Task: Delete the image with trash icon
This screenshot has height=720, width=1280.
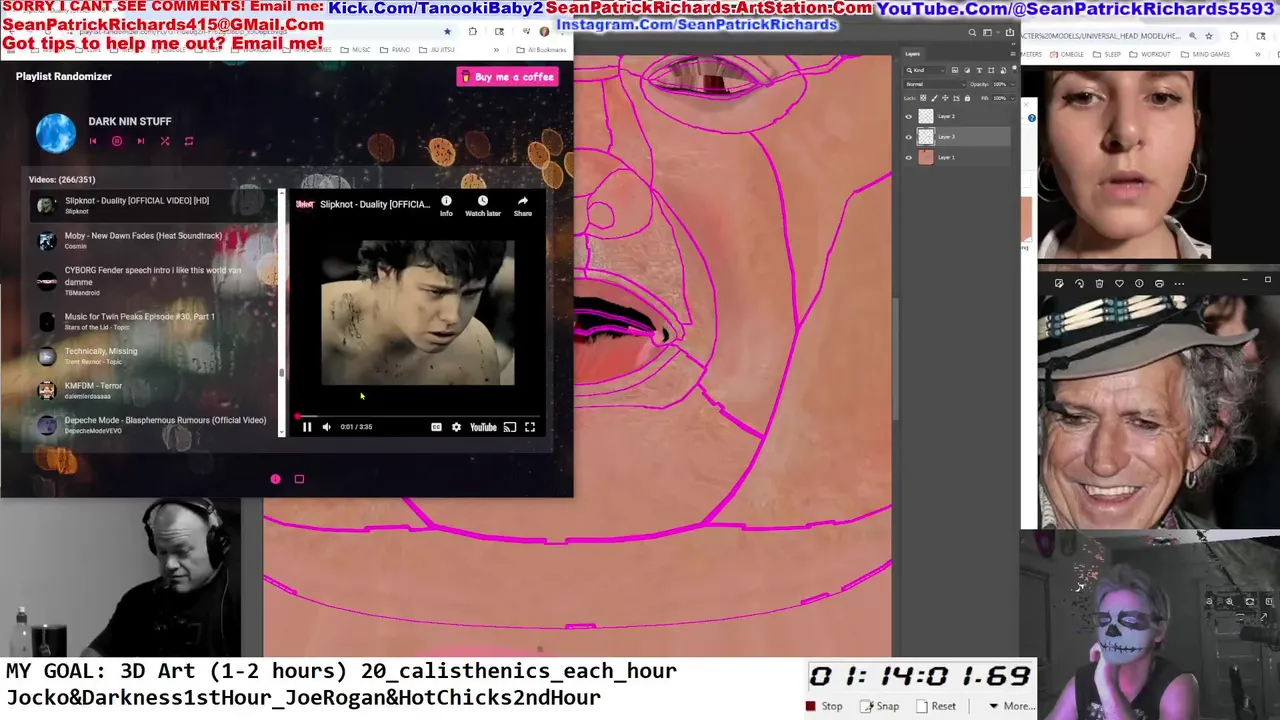Action: click(1099, 283)
